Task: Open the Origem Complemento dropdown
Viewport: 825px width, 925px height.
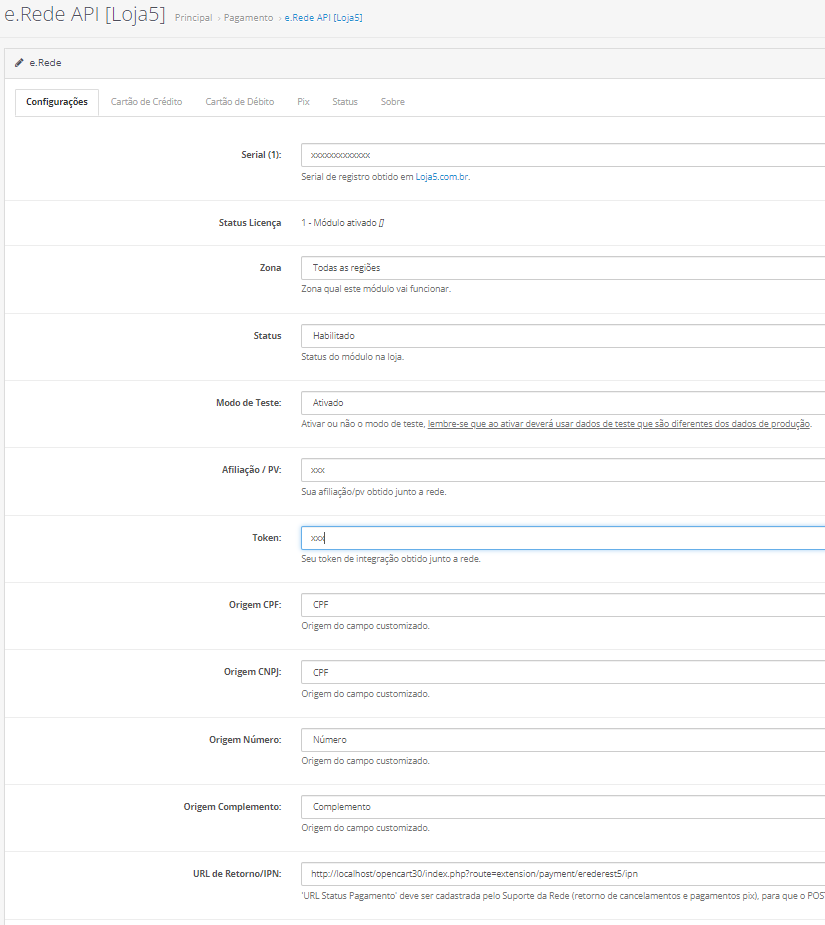Action: (563, 807)
